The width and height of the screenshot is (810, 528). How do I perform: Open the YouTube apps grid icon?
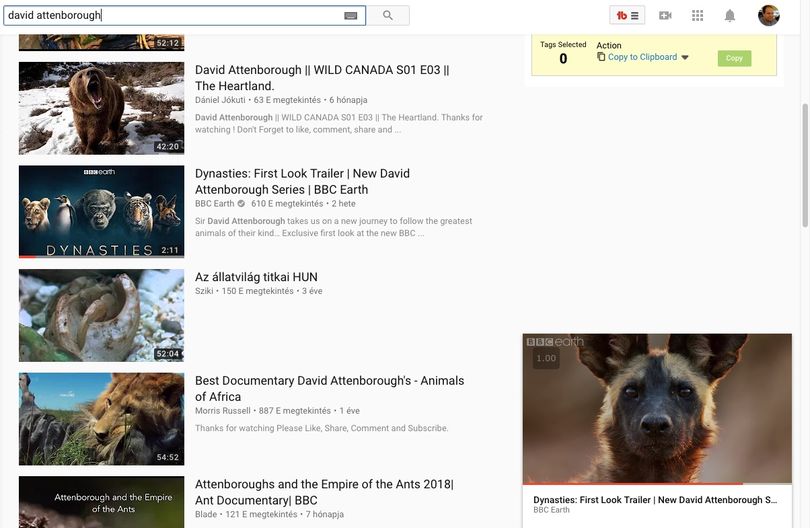tap(697, 15)
